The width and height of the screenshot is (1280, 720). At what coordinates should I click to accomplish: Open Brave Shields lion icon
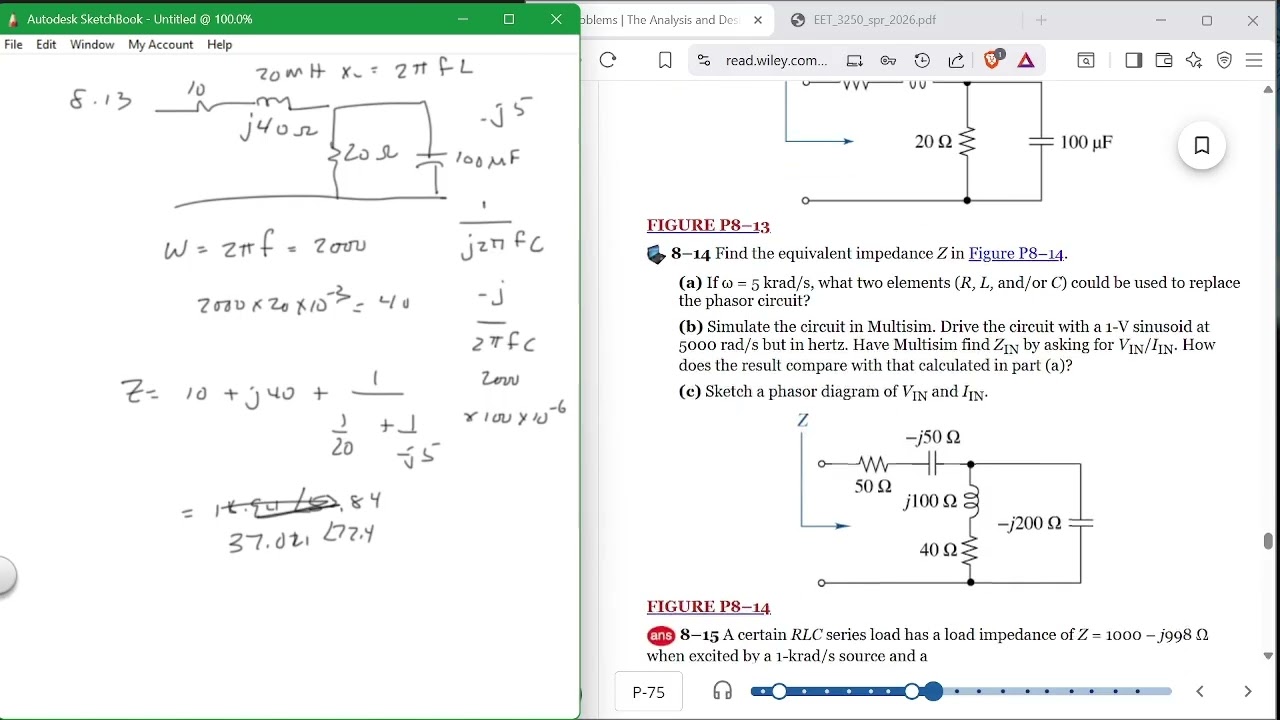[x=992, y=60]
